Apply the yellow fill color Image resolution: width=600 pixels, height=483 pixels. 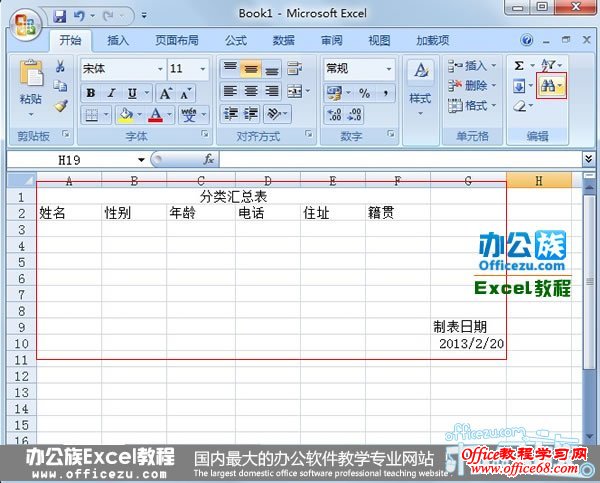(126, 115)
